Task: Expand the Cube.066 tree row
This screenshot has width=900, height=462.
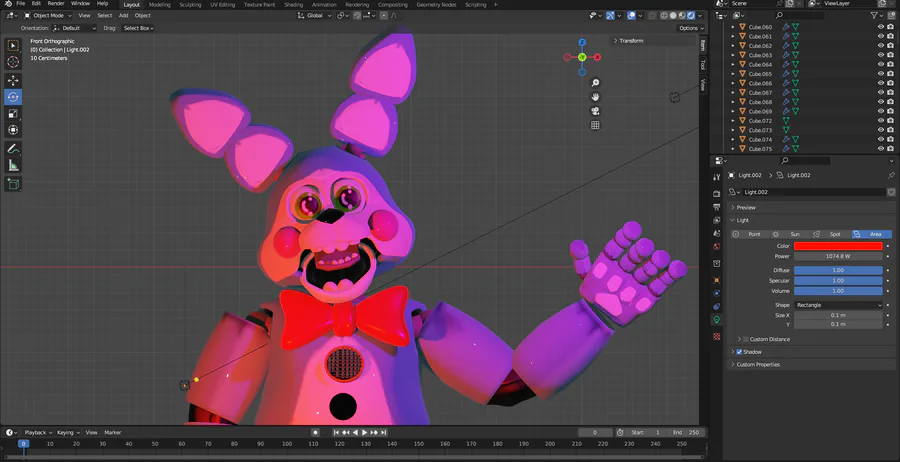Action: coord(732,83)
